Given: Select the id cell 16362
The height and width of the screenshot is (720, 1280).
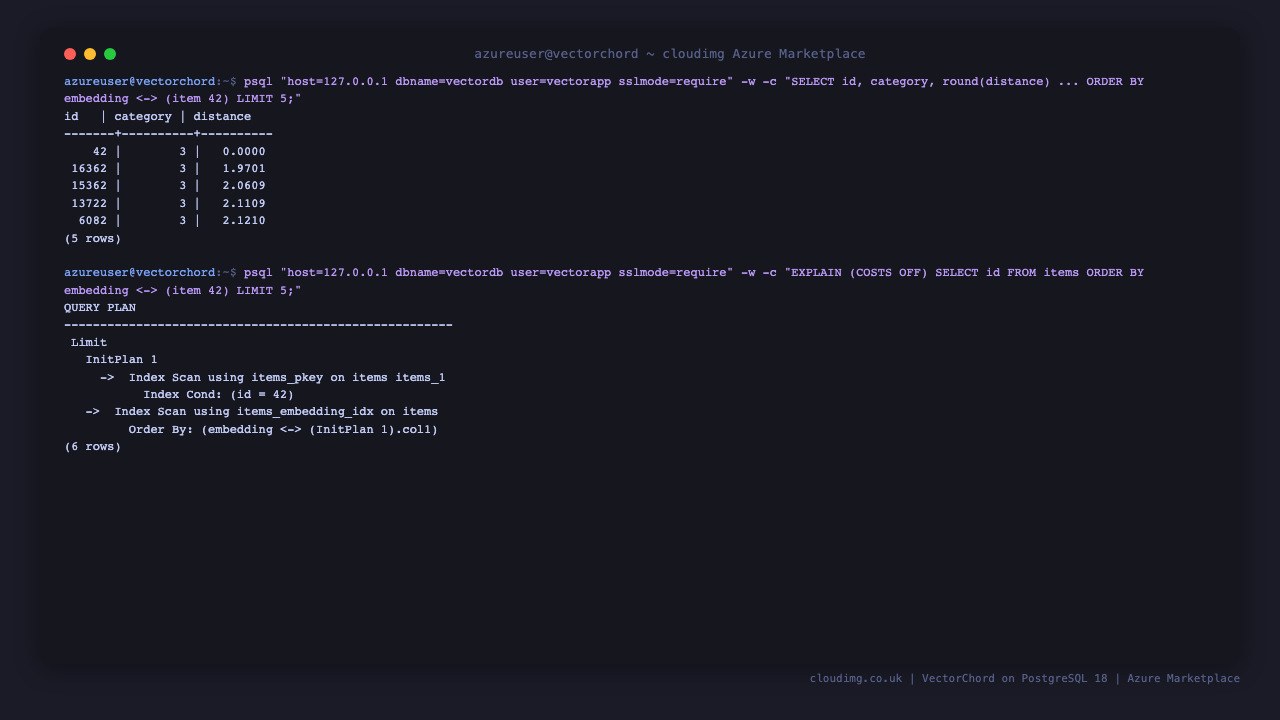Looking at the screenshot, I should tap(89, 168).
